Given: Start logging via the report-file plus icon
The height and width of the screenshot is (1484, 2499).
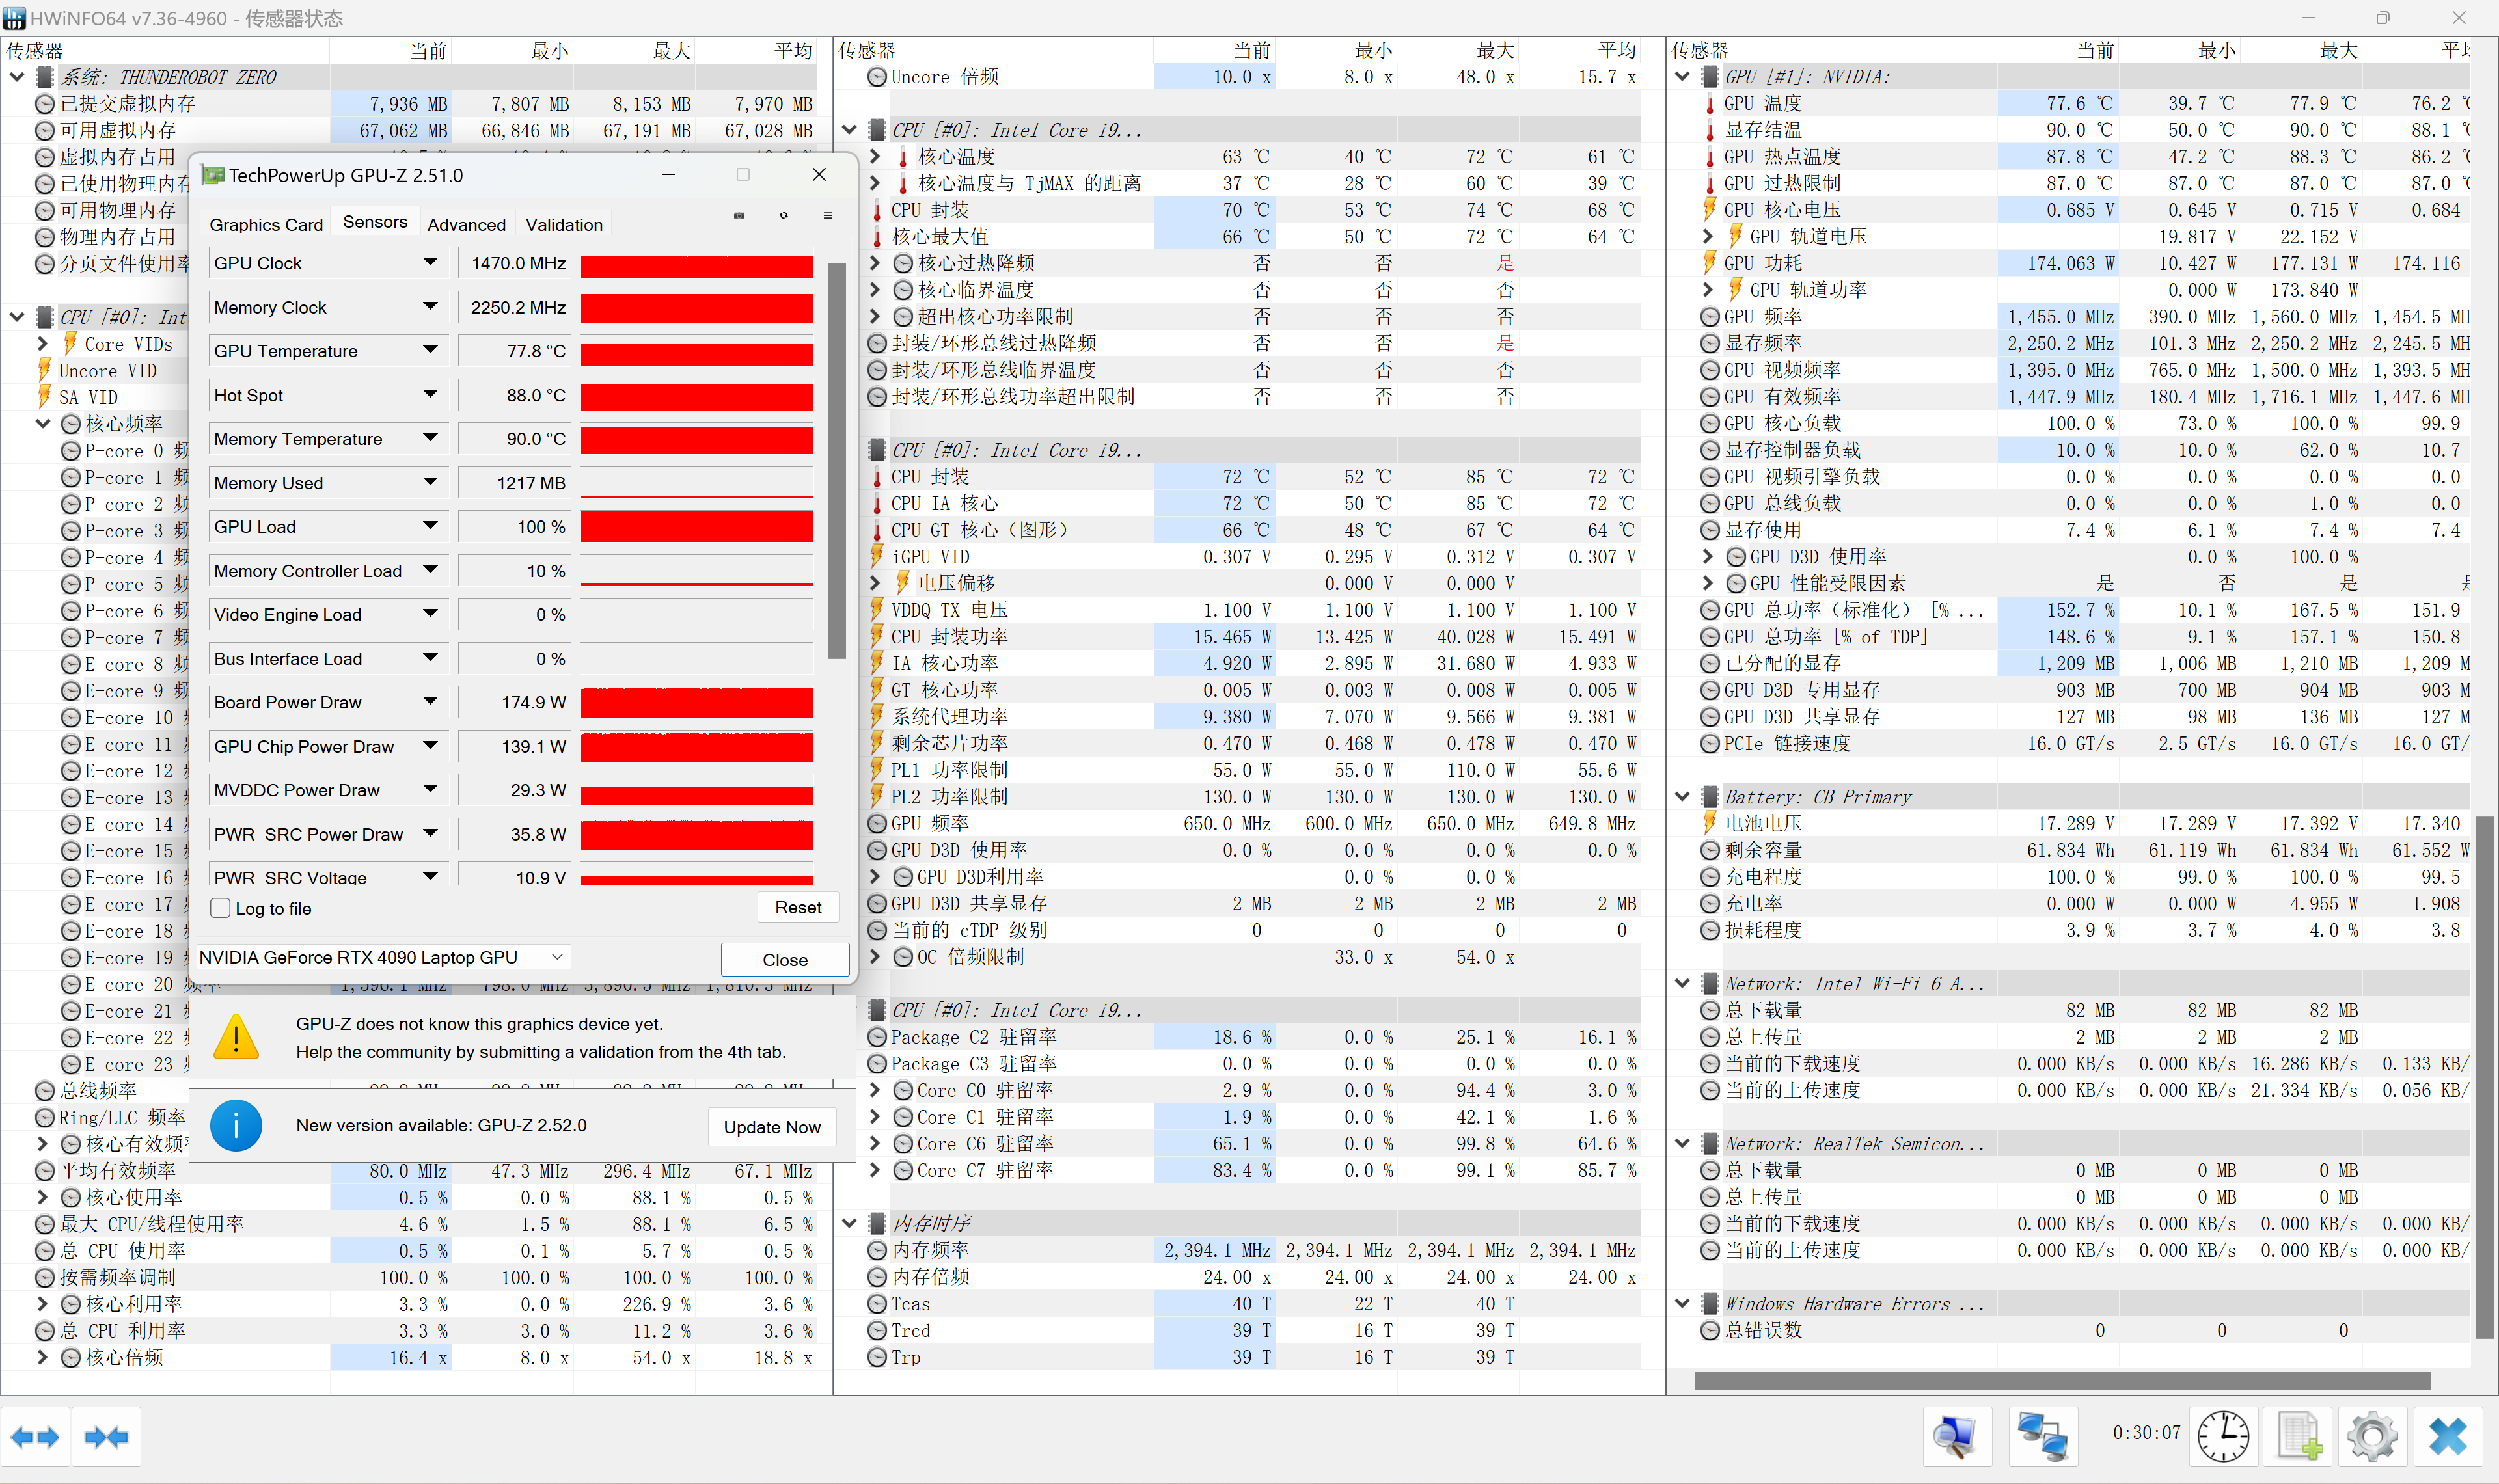Looking at the screenshot, I should pyautogui.click(x=2299, y=1437).
